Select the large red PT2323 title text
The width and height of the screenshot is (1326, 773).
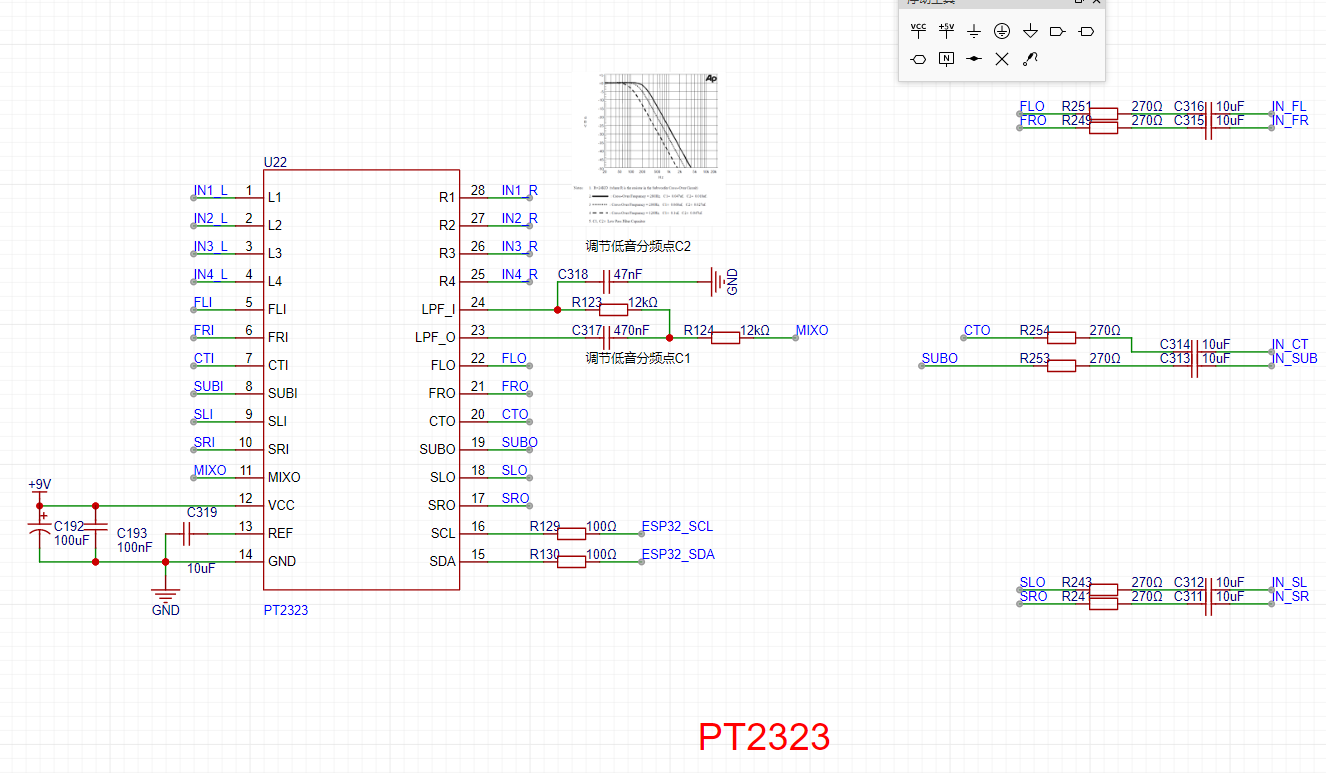pyautogui.click(x=764, y=737)
